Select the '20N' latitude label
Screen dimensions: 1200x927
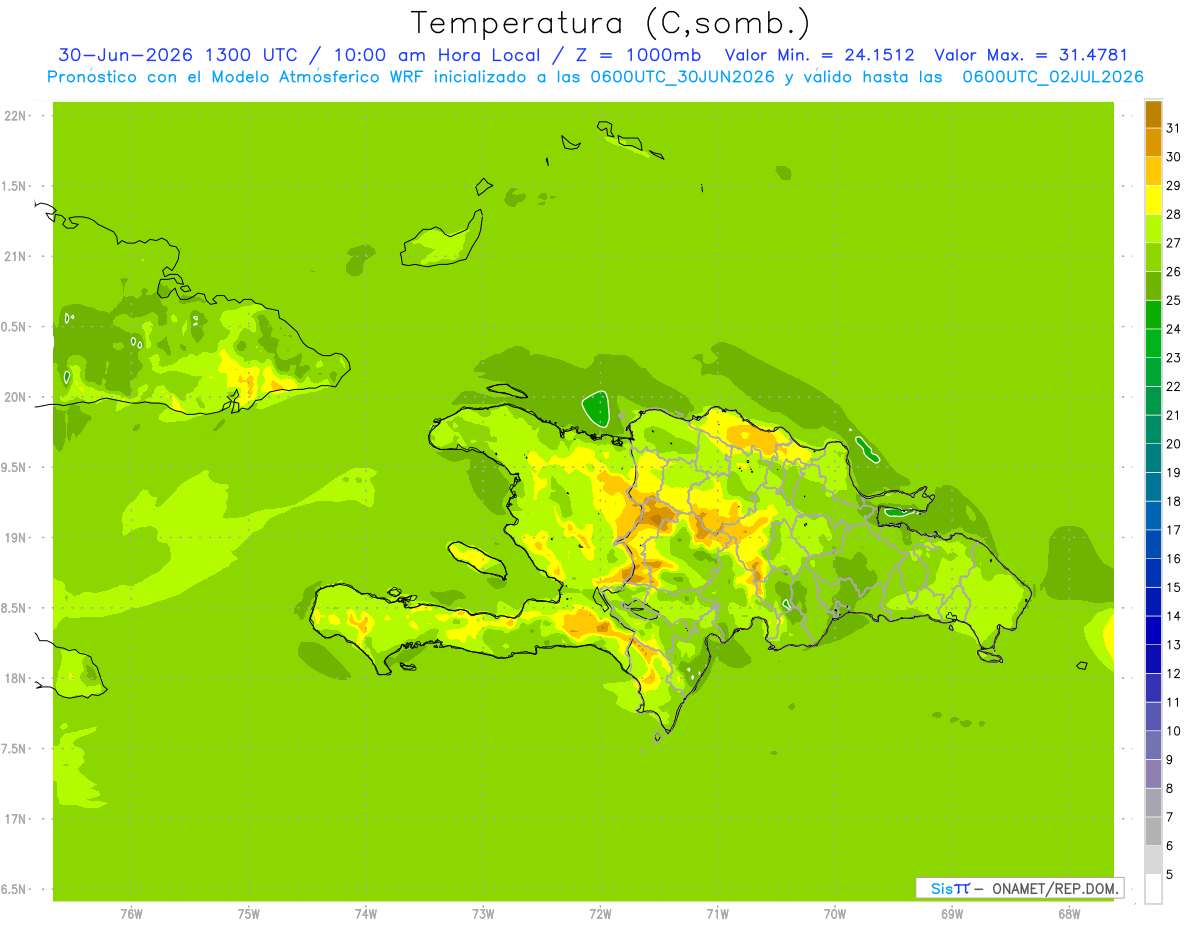[x=15, y=397]
